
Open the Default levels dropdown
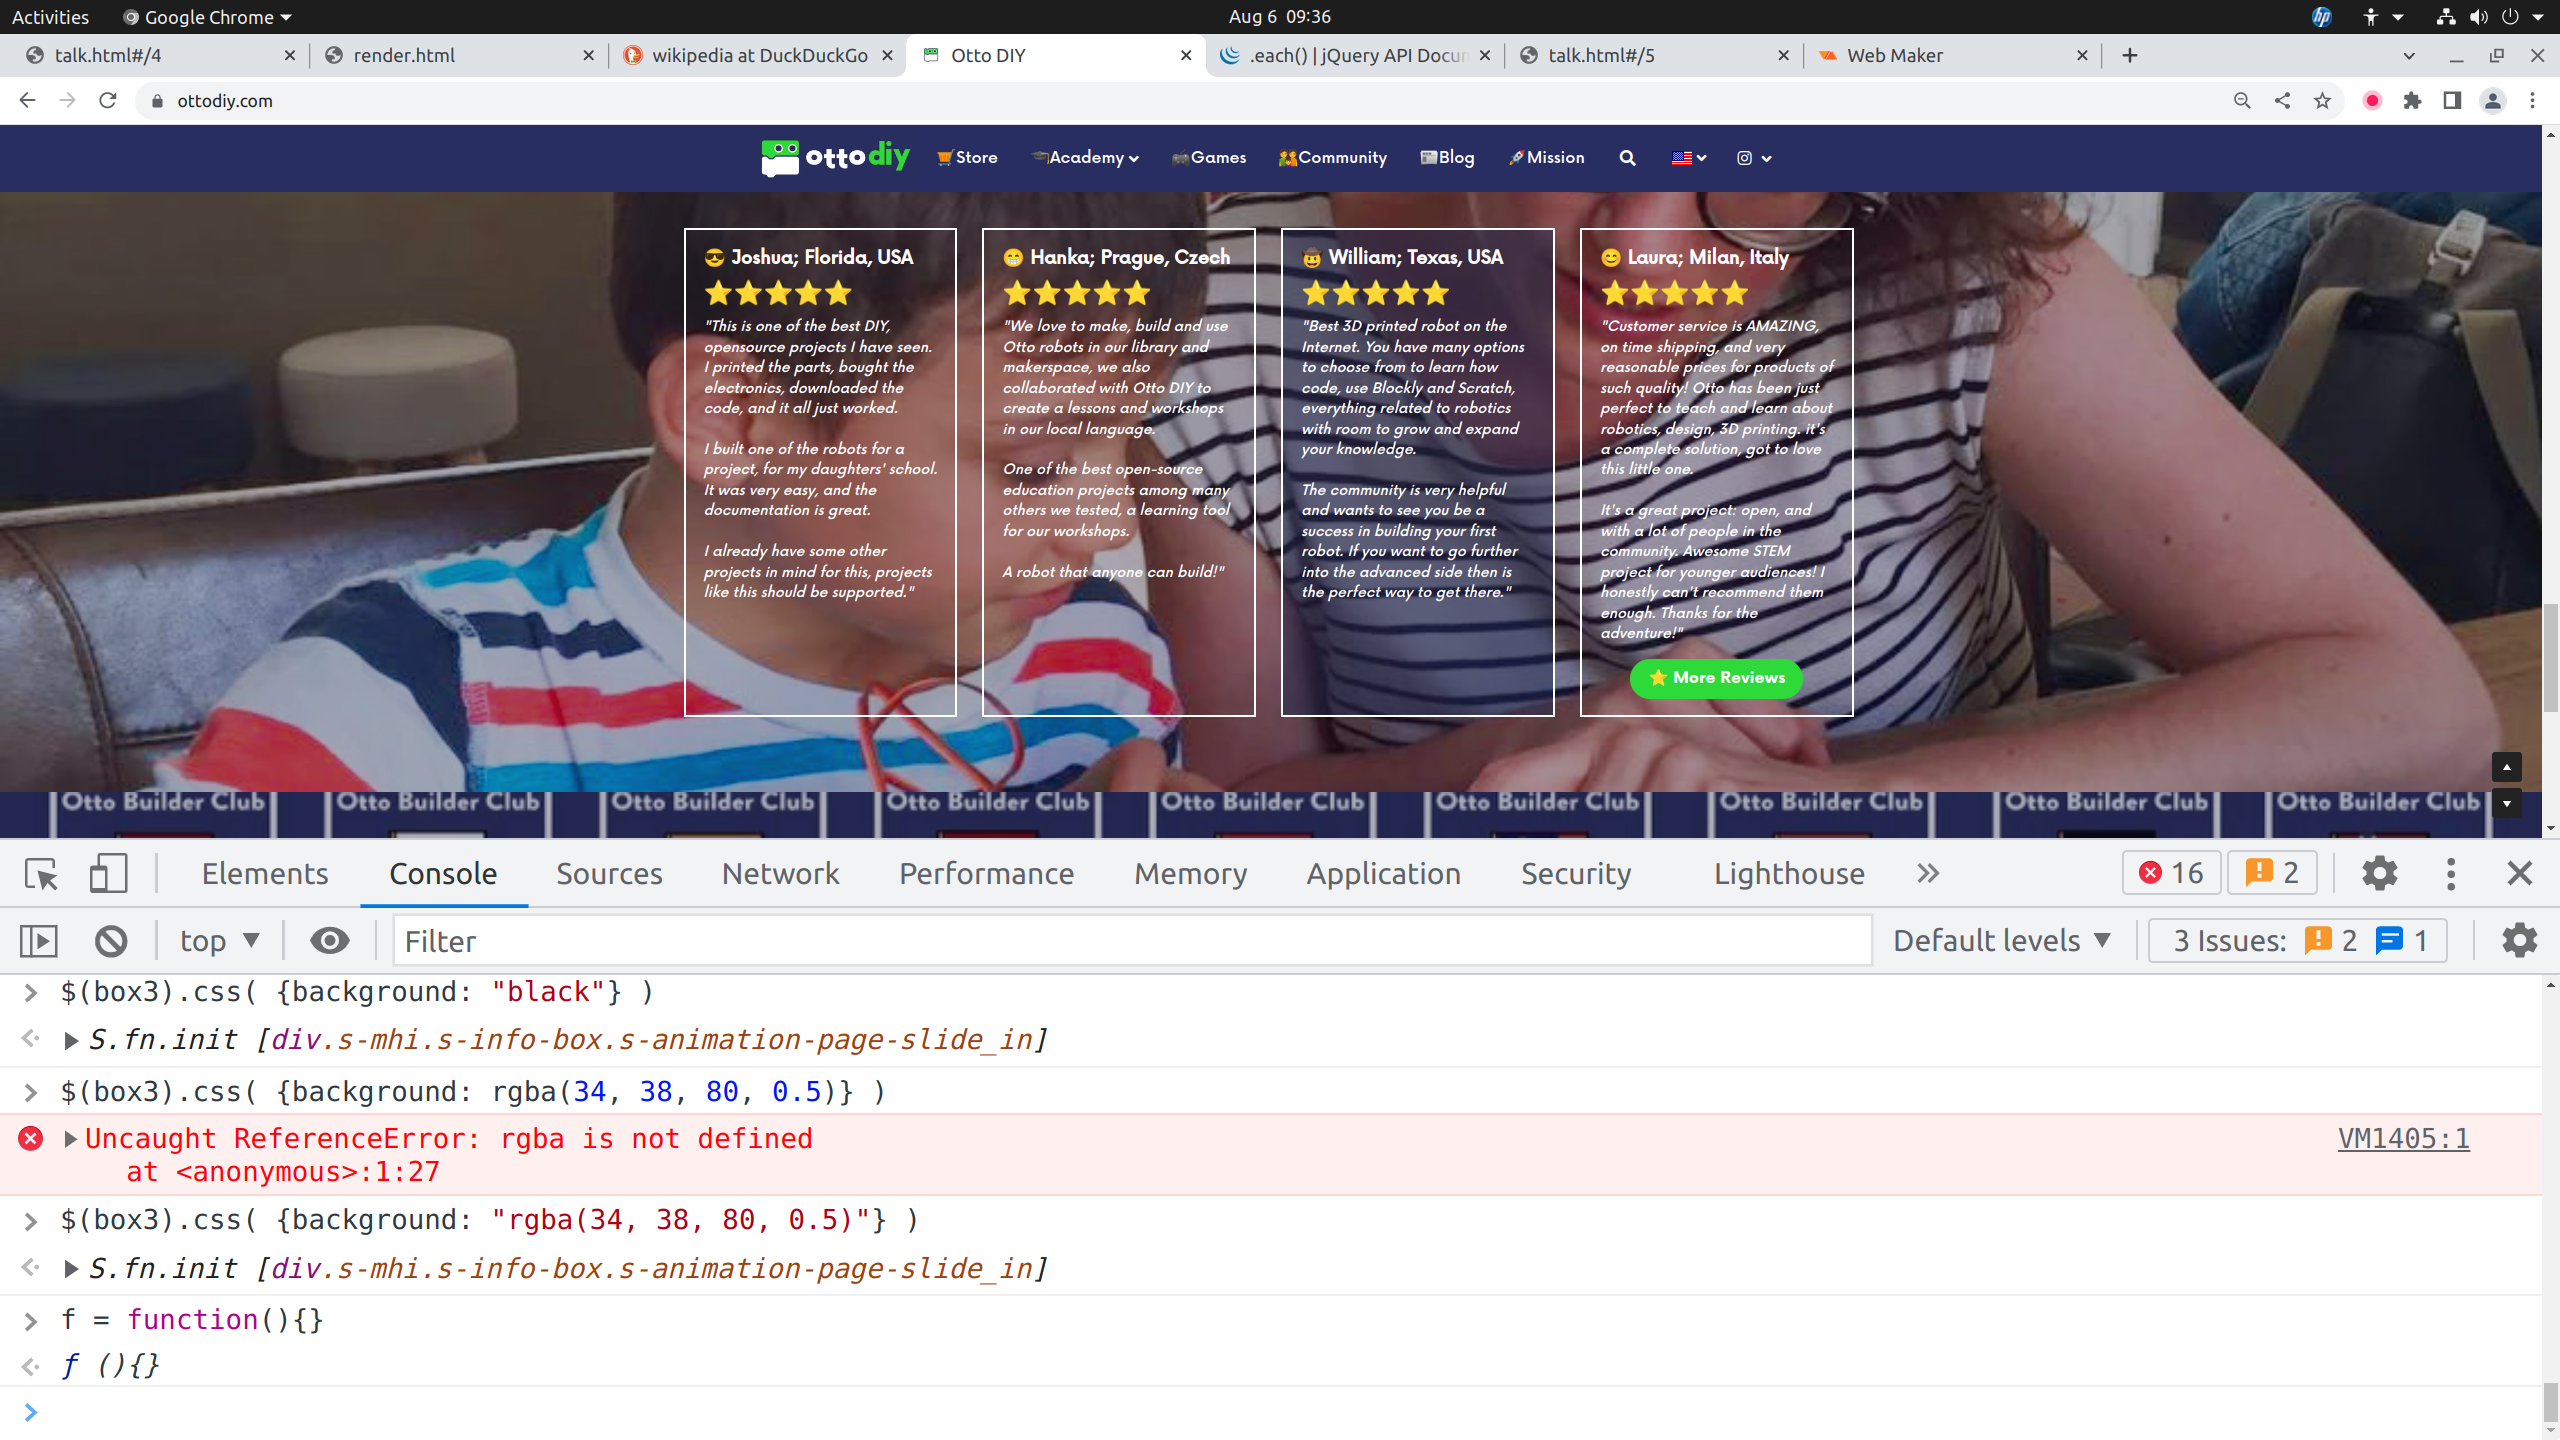(x=2002, y=941)
